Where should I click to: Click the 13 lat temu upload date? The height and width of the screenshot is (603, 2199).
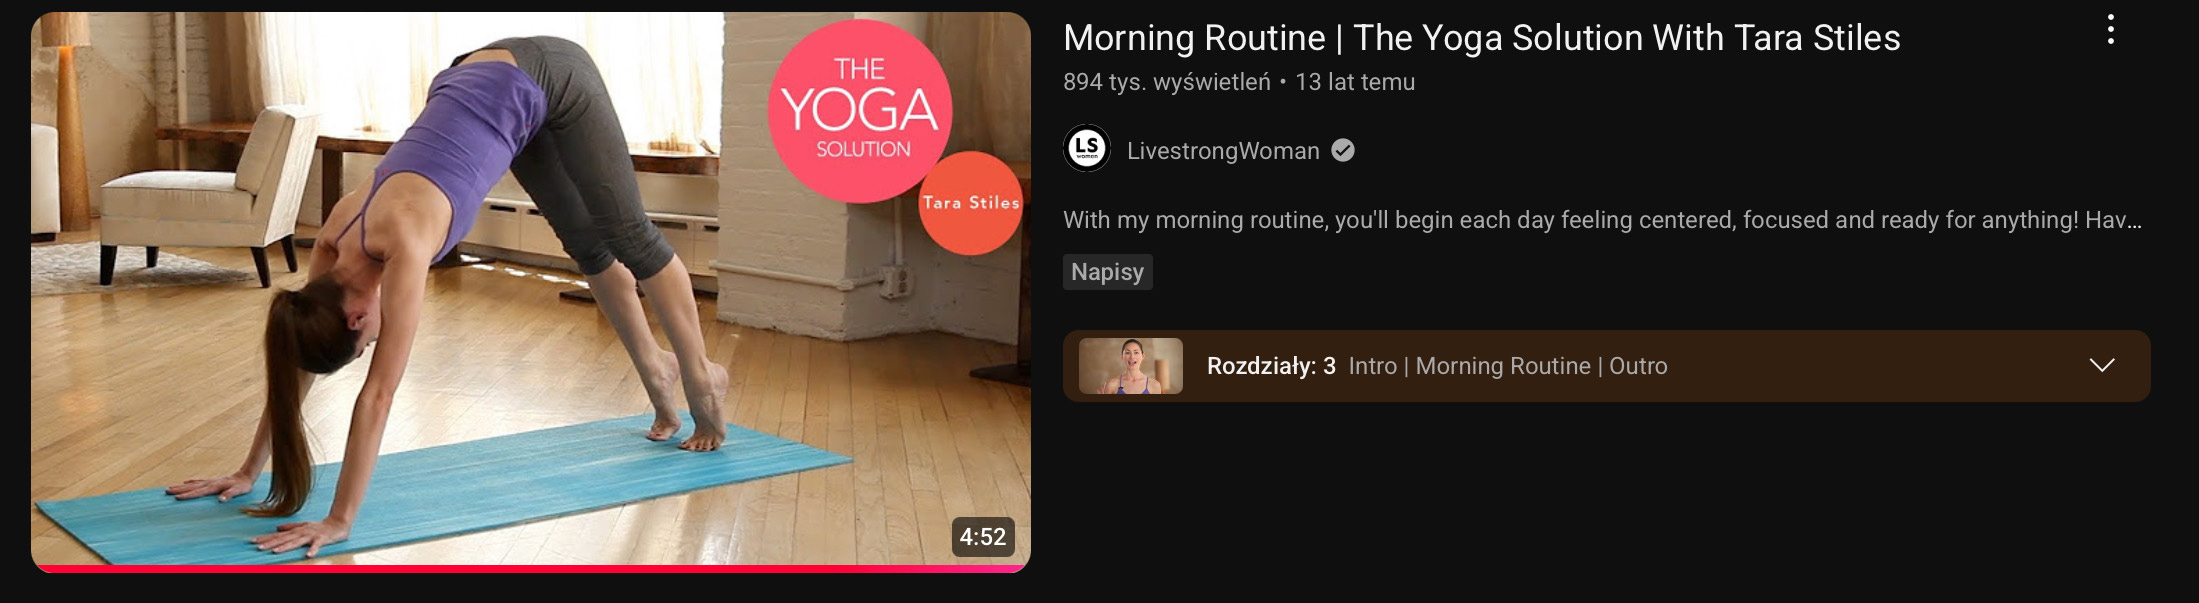(1355, 82)
